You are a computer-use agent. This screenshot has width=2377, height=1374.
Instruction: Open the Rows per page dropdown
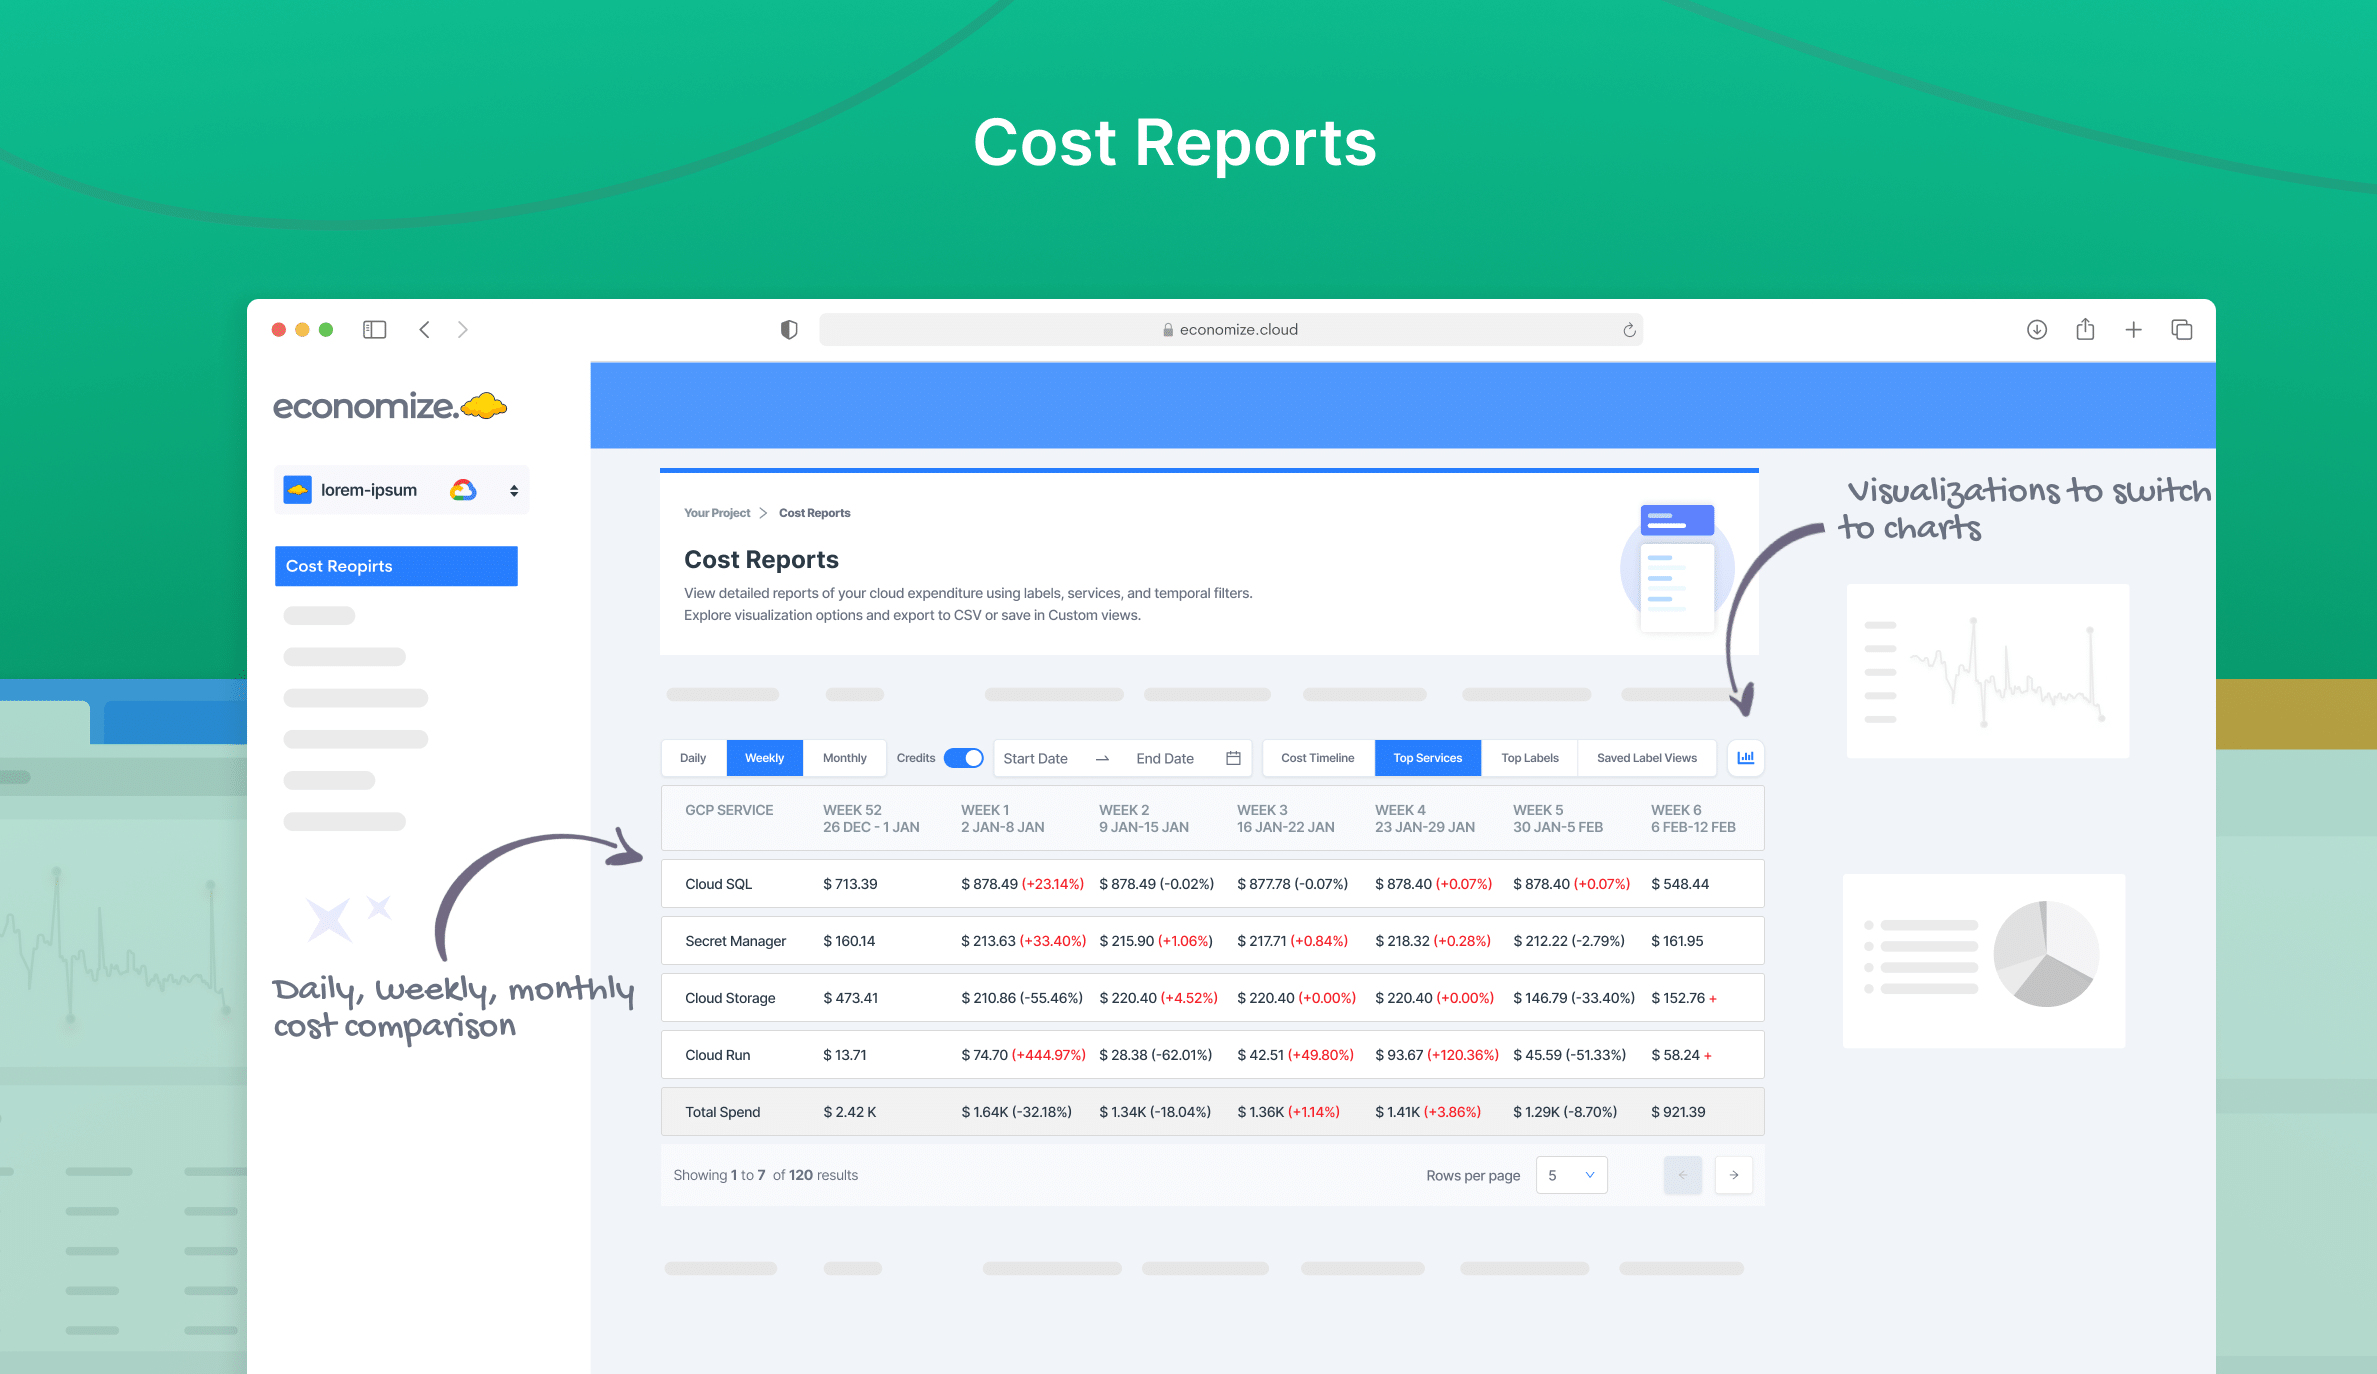point(1572,1175)
